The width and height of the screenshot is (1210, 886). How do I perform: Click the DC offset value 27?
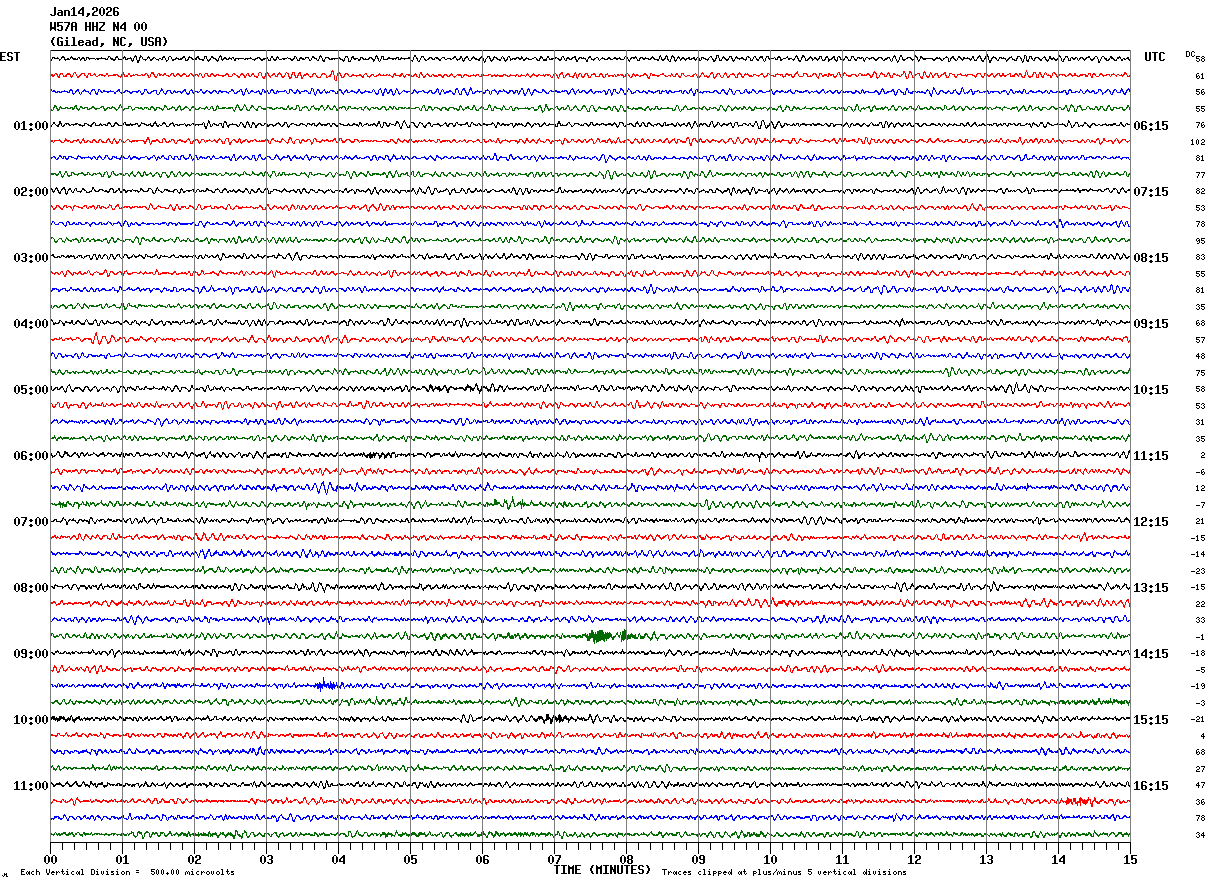[x=1200, y=769]
